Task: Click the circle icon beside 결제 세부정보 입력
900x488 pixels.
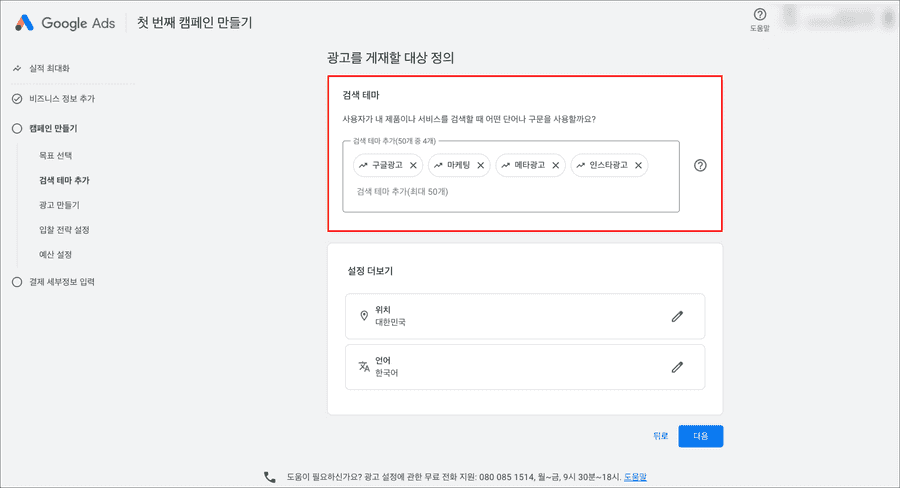Action: click(17, 282)
